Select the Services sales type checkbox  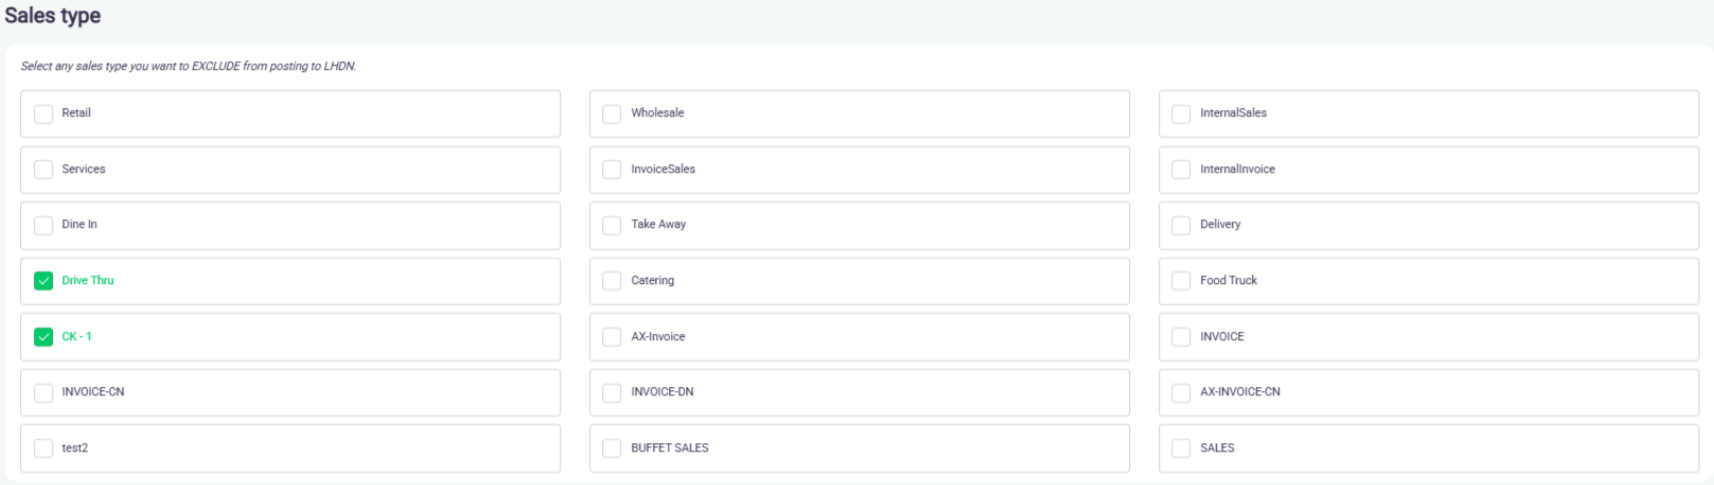[43, 170]
